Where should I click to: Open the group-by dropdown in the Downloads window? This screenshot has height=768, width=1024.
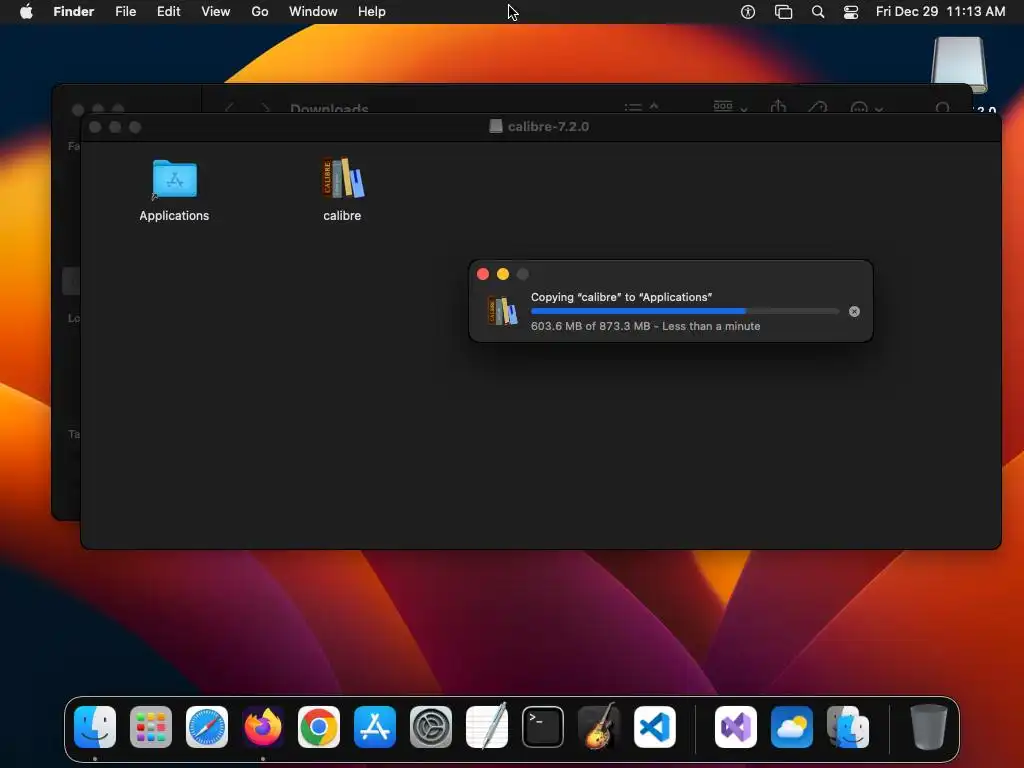(730, 107)
